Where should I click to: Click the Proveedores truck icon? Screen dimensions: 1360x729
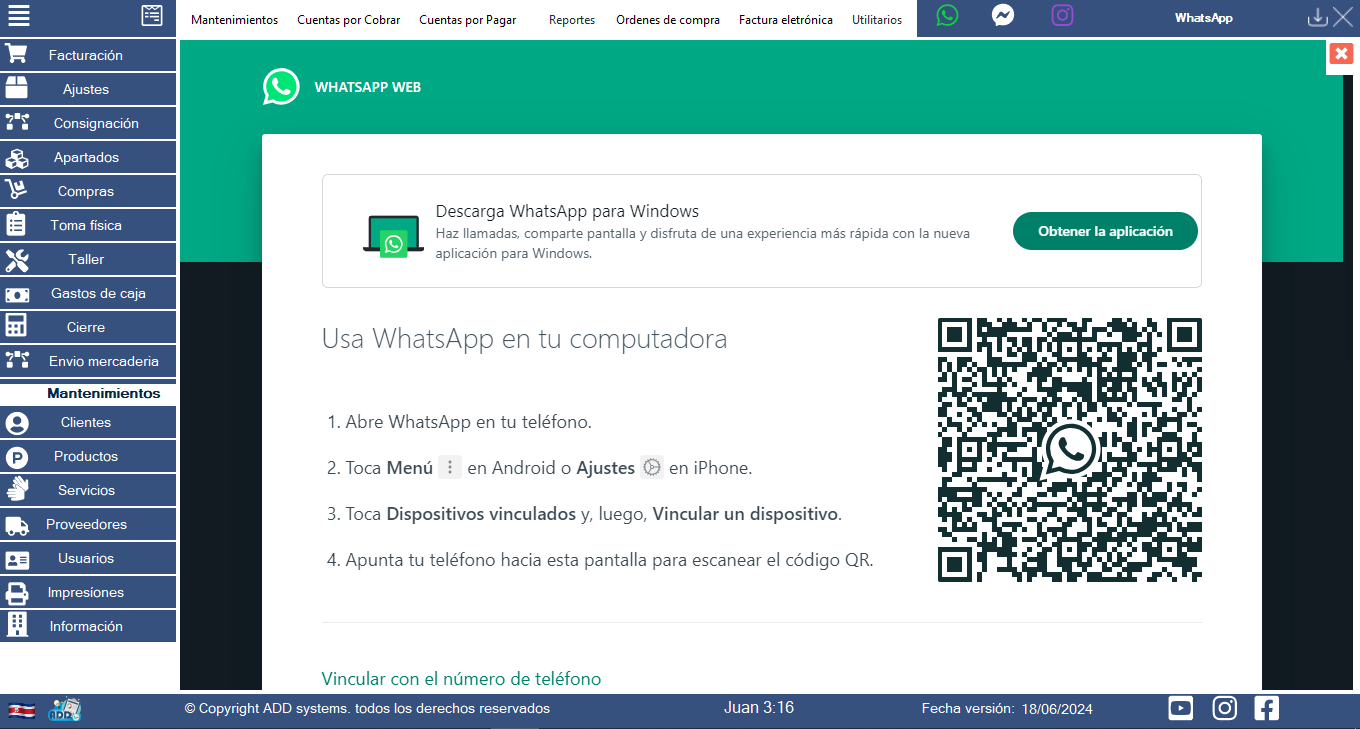(17, 525)
